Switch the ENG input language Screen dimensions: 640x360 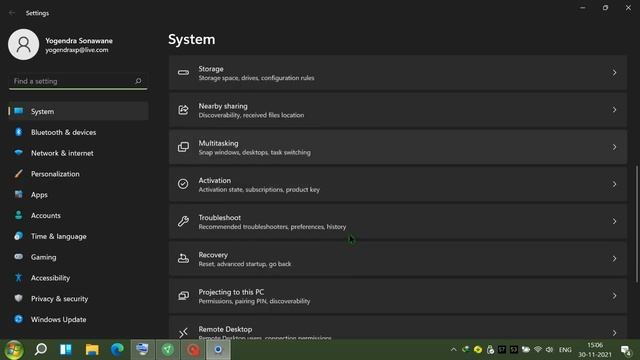click(x=565, y=350)
